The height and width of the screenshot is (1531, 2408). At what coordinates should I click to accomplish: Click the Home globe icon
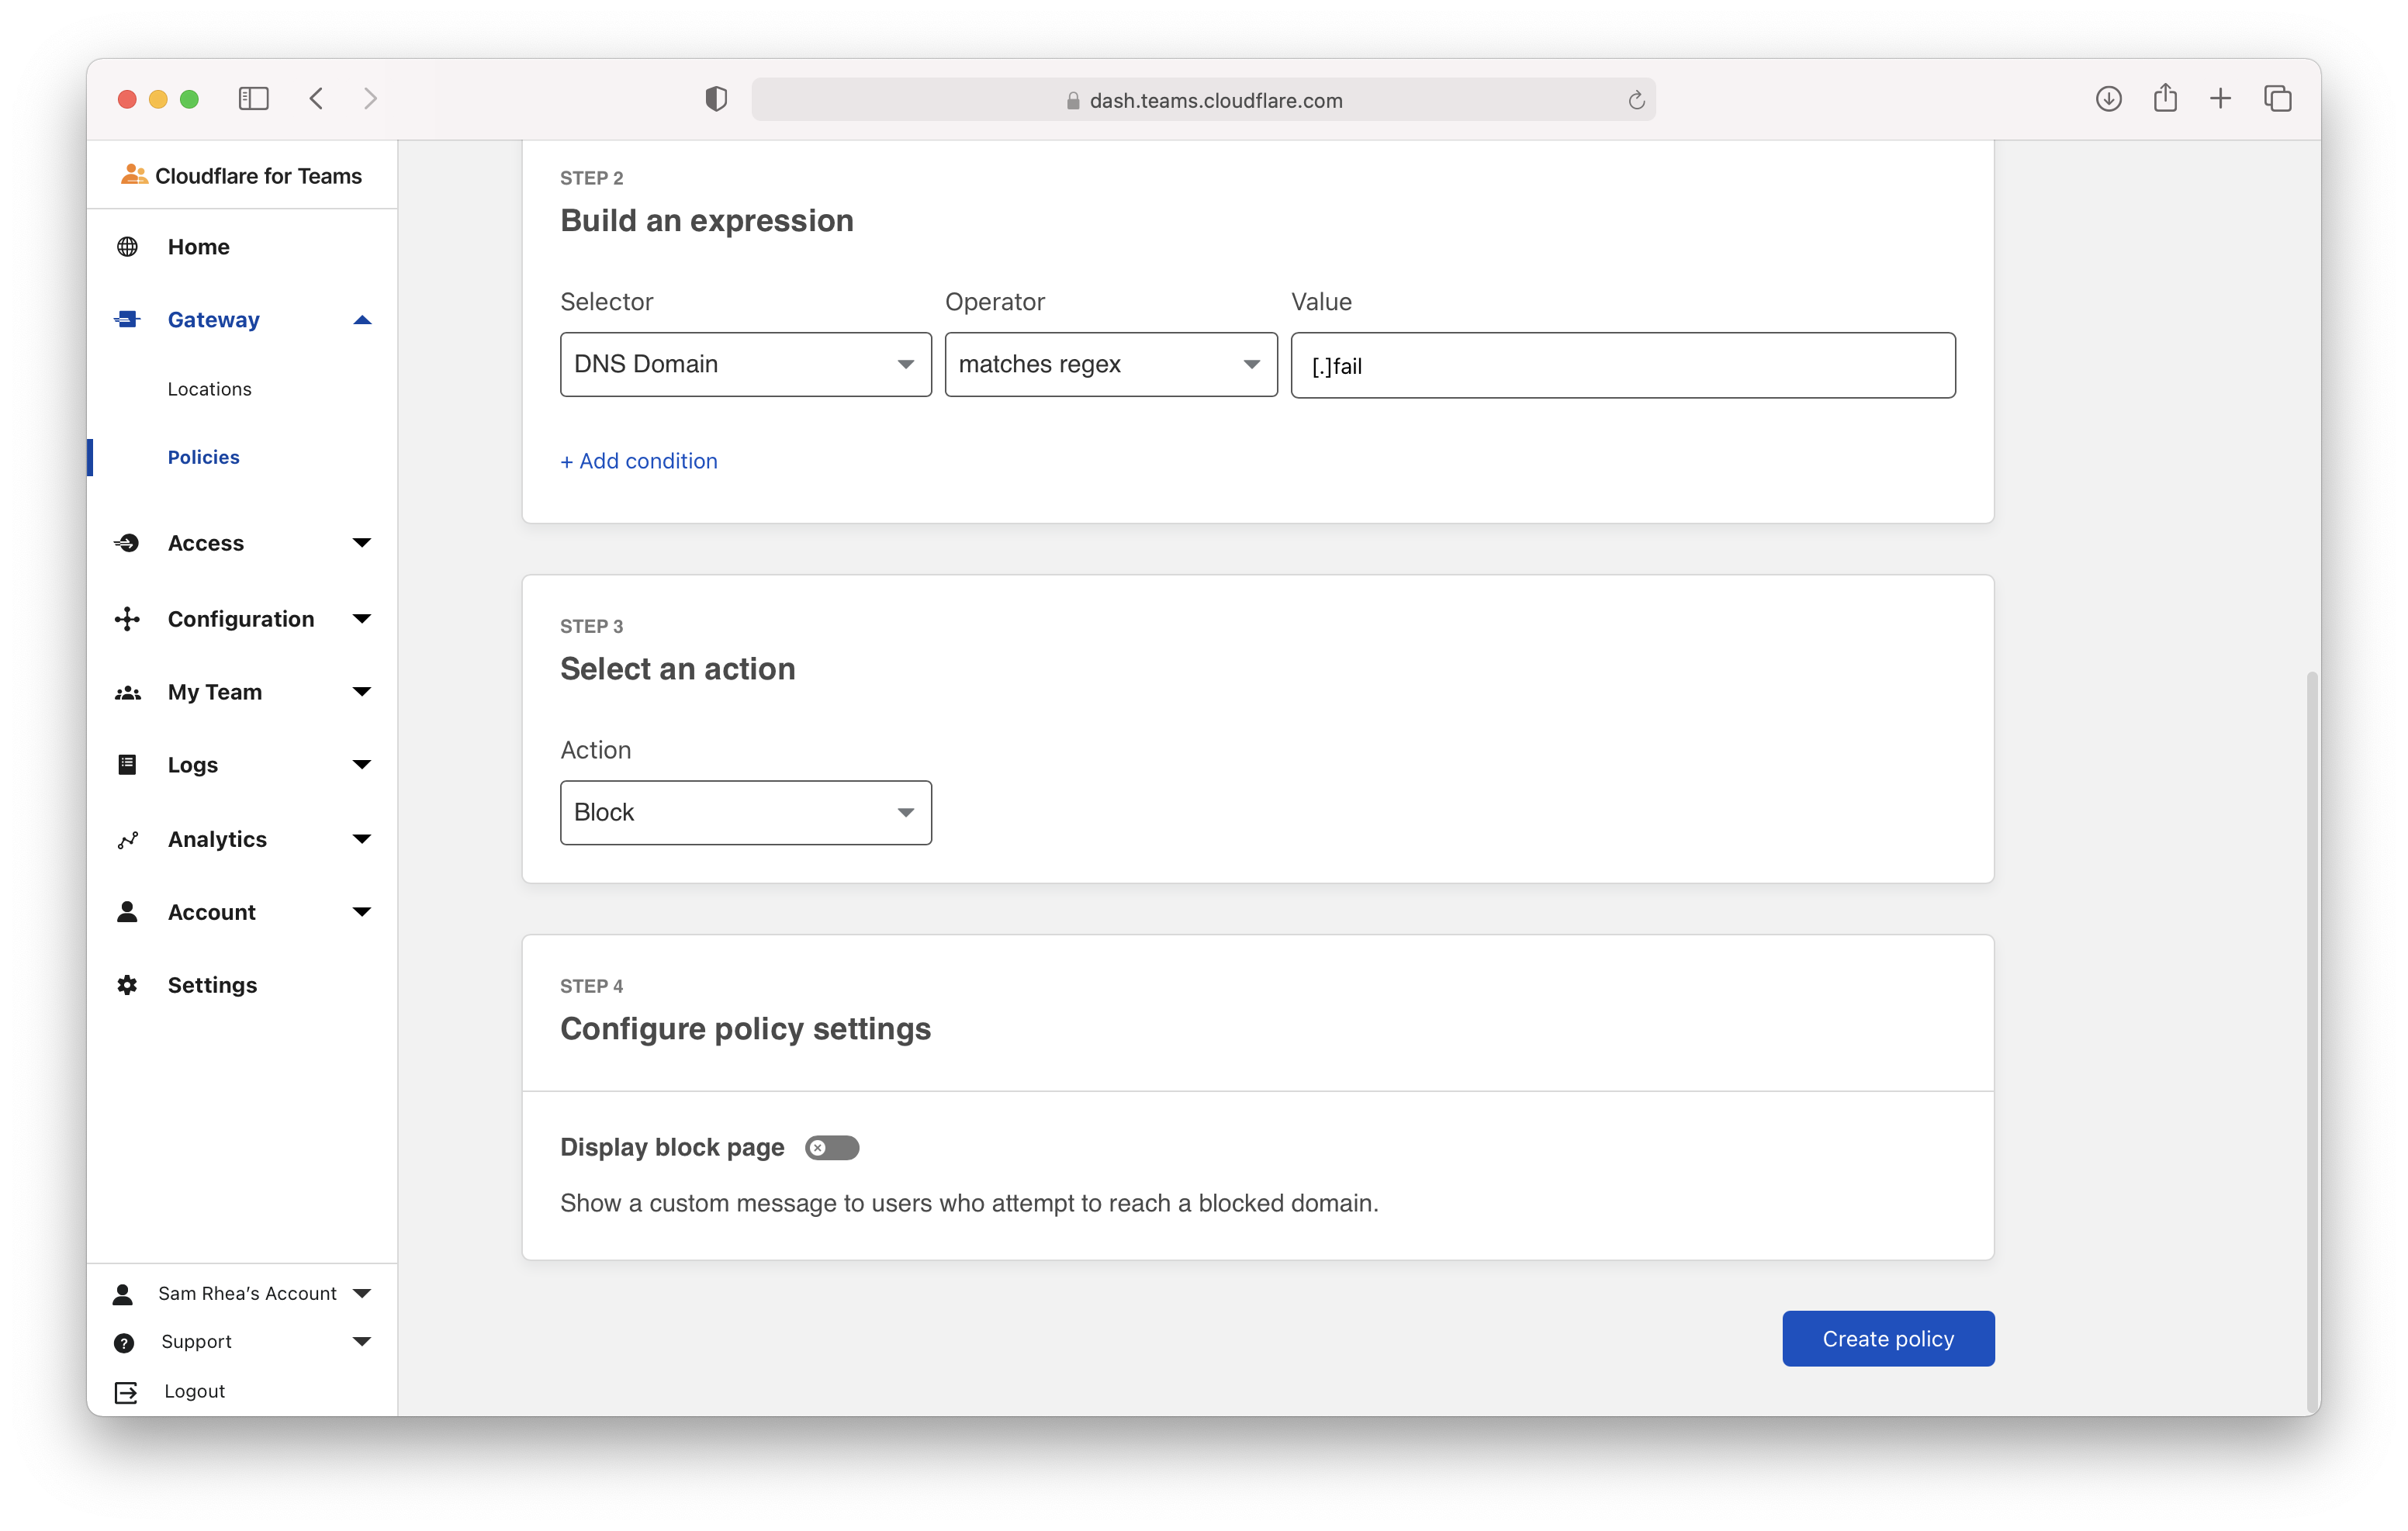click(x=127, y=247)
